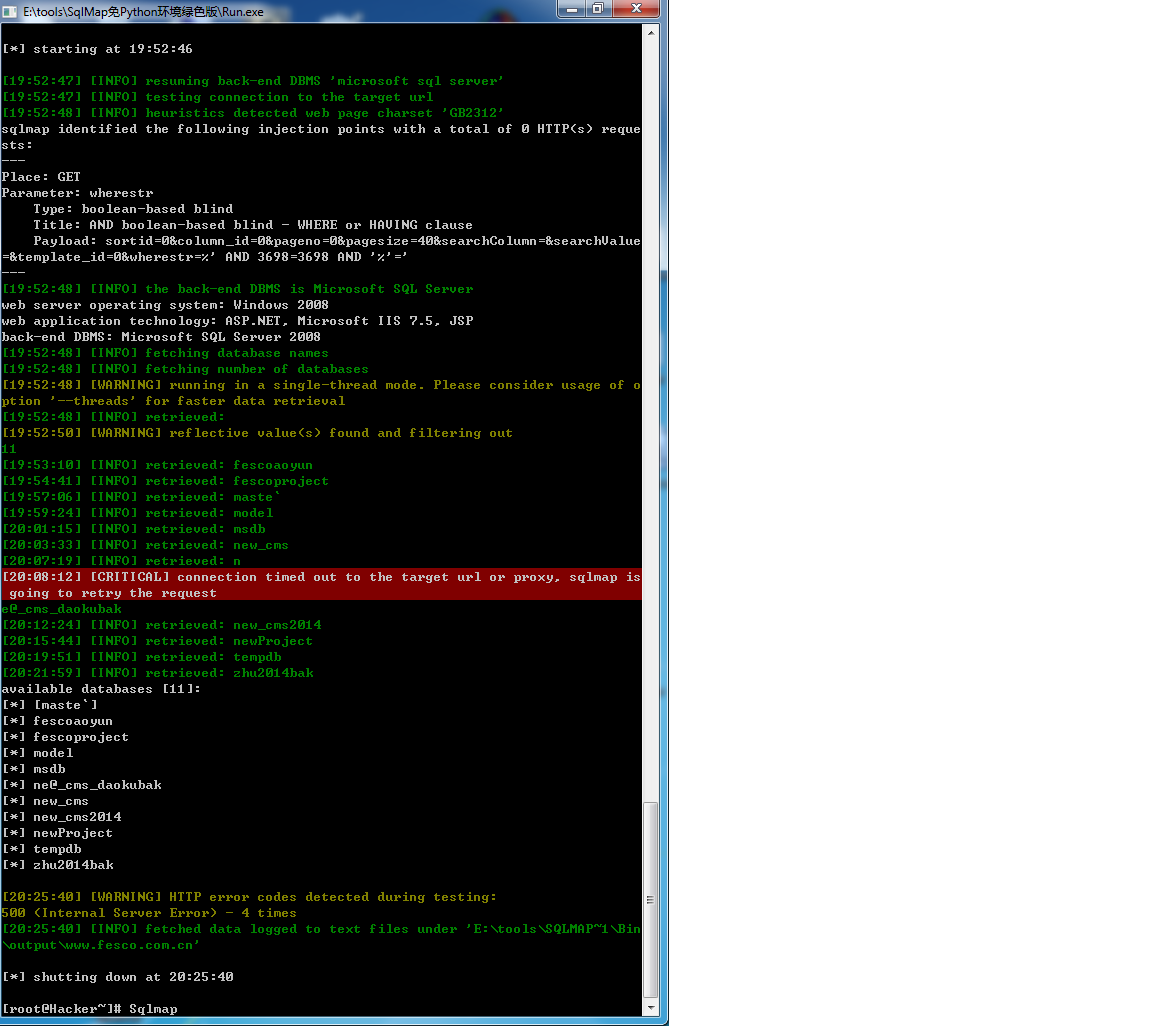
Task: Click 'retrieved: fescoaoyun' log line
Action: 157,465
